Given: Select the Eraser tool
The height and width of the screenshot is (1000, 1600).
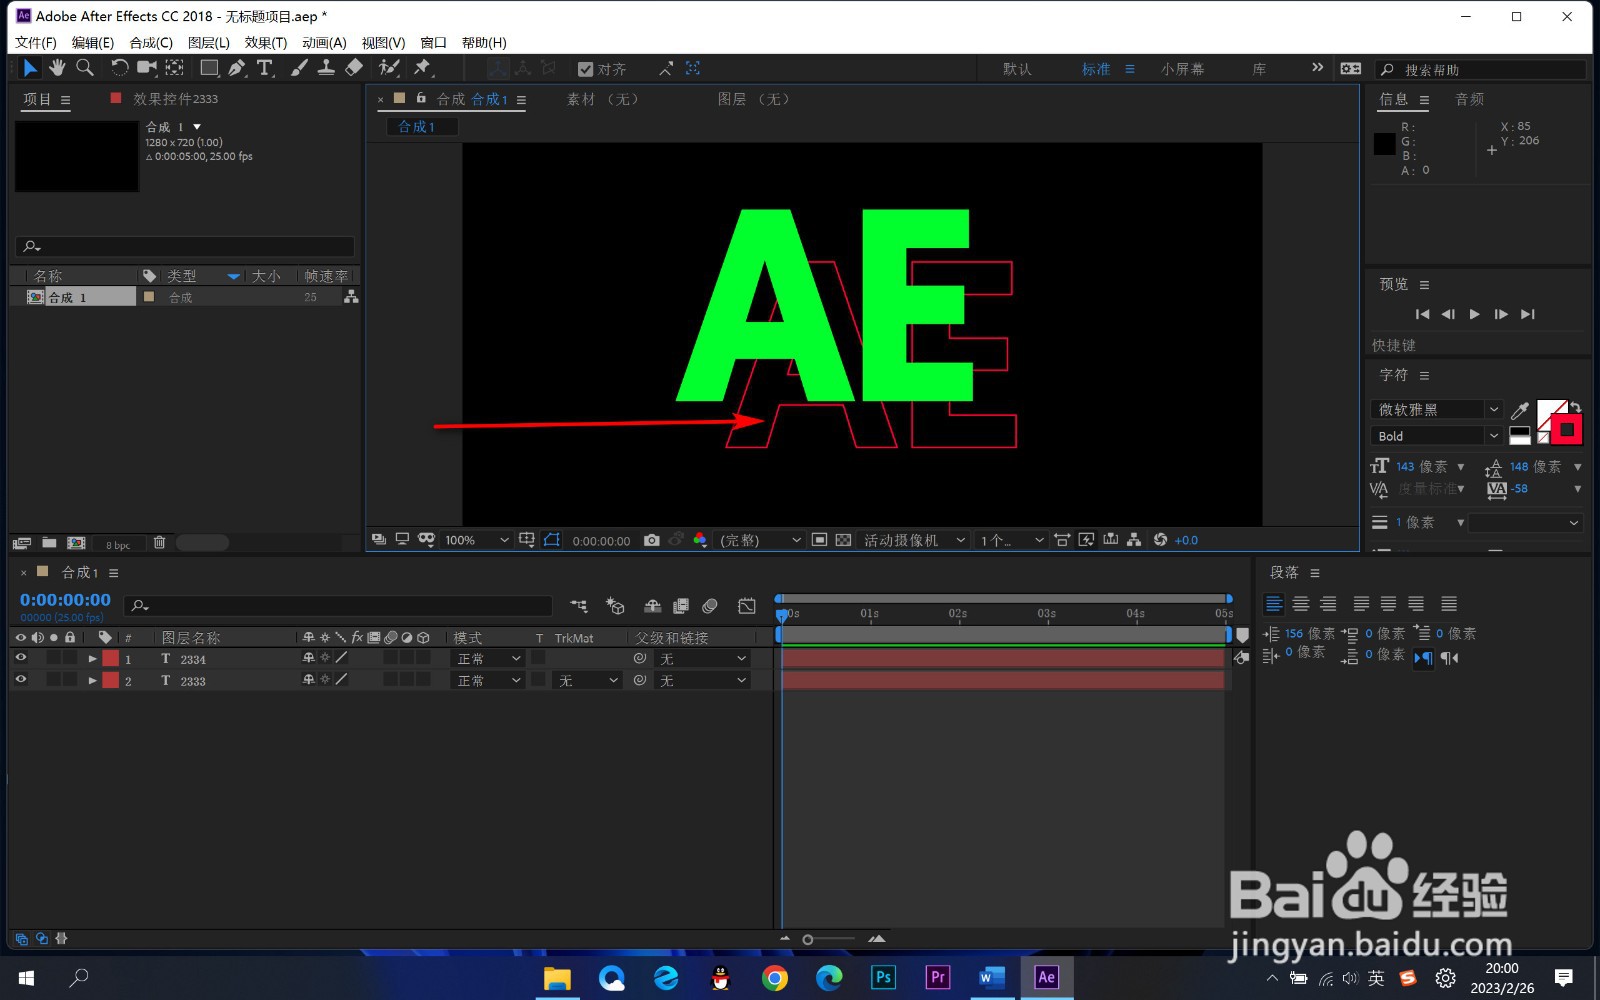Looking at the screenshot, I should point(354,68).
